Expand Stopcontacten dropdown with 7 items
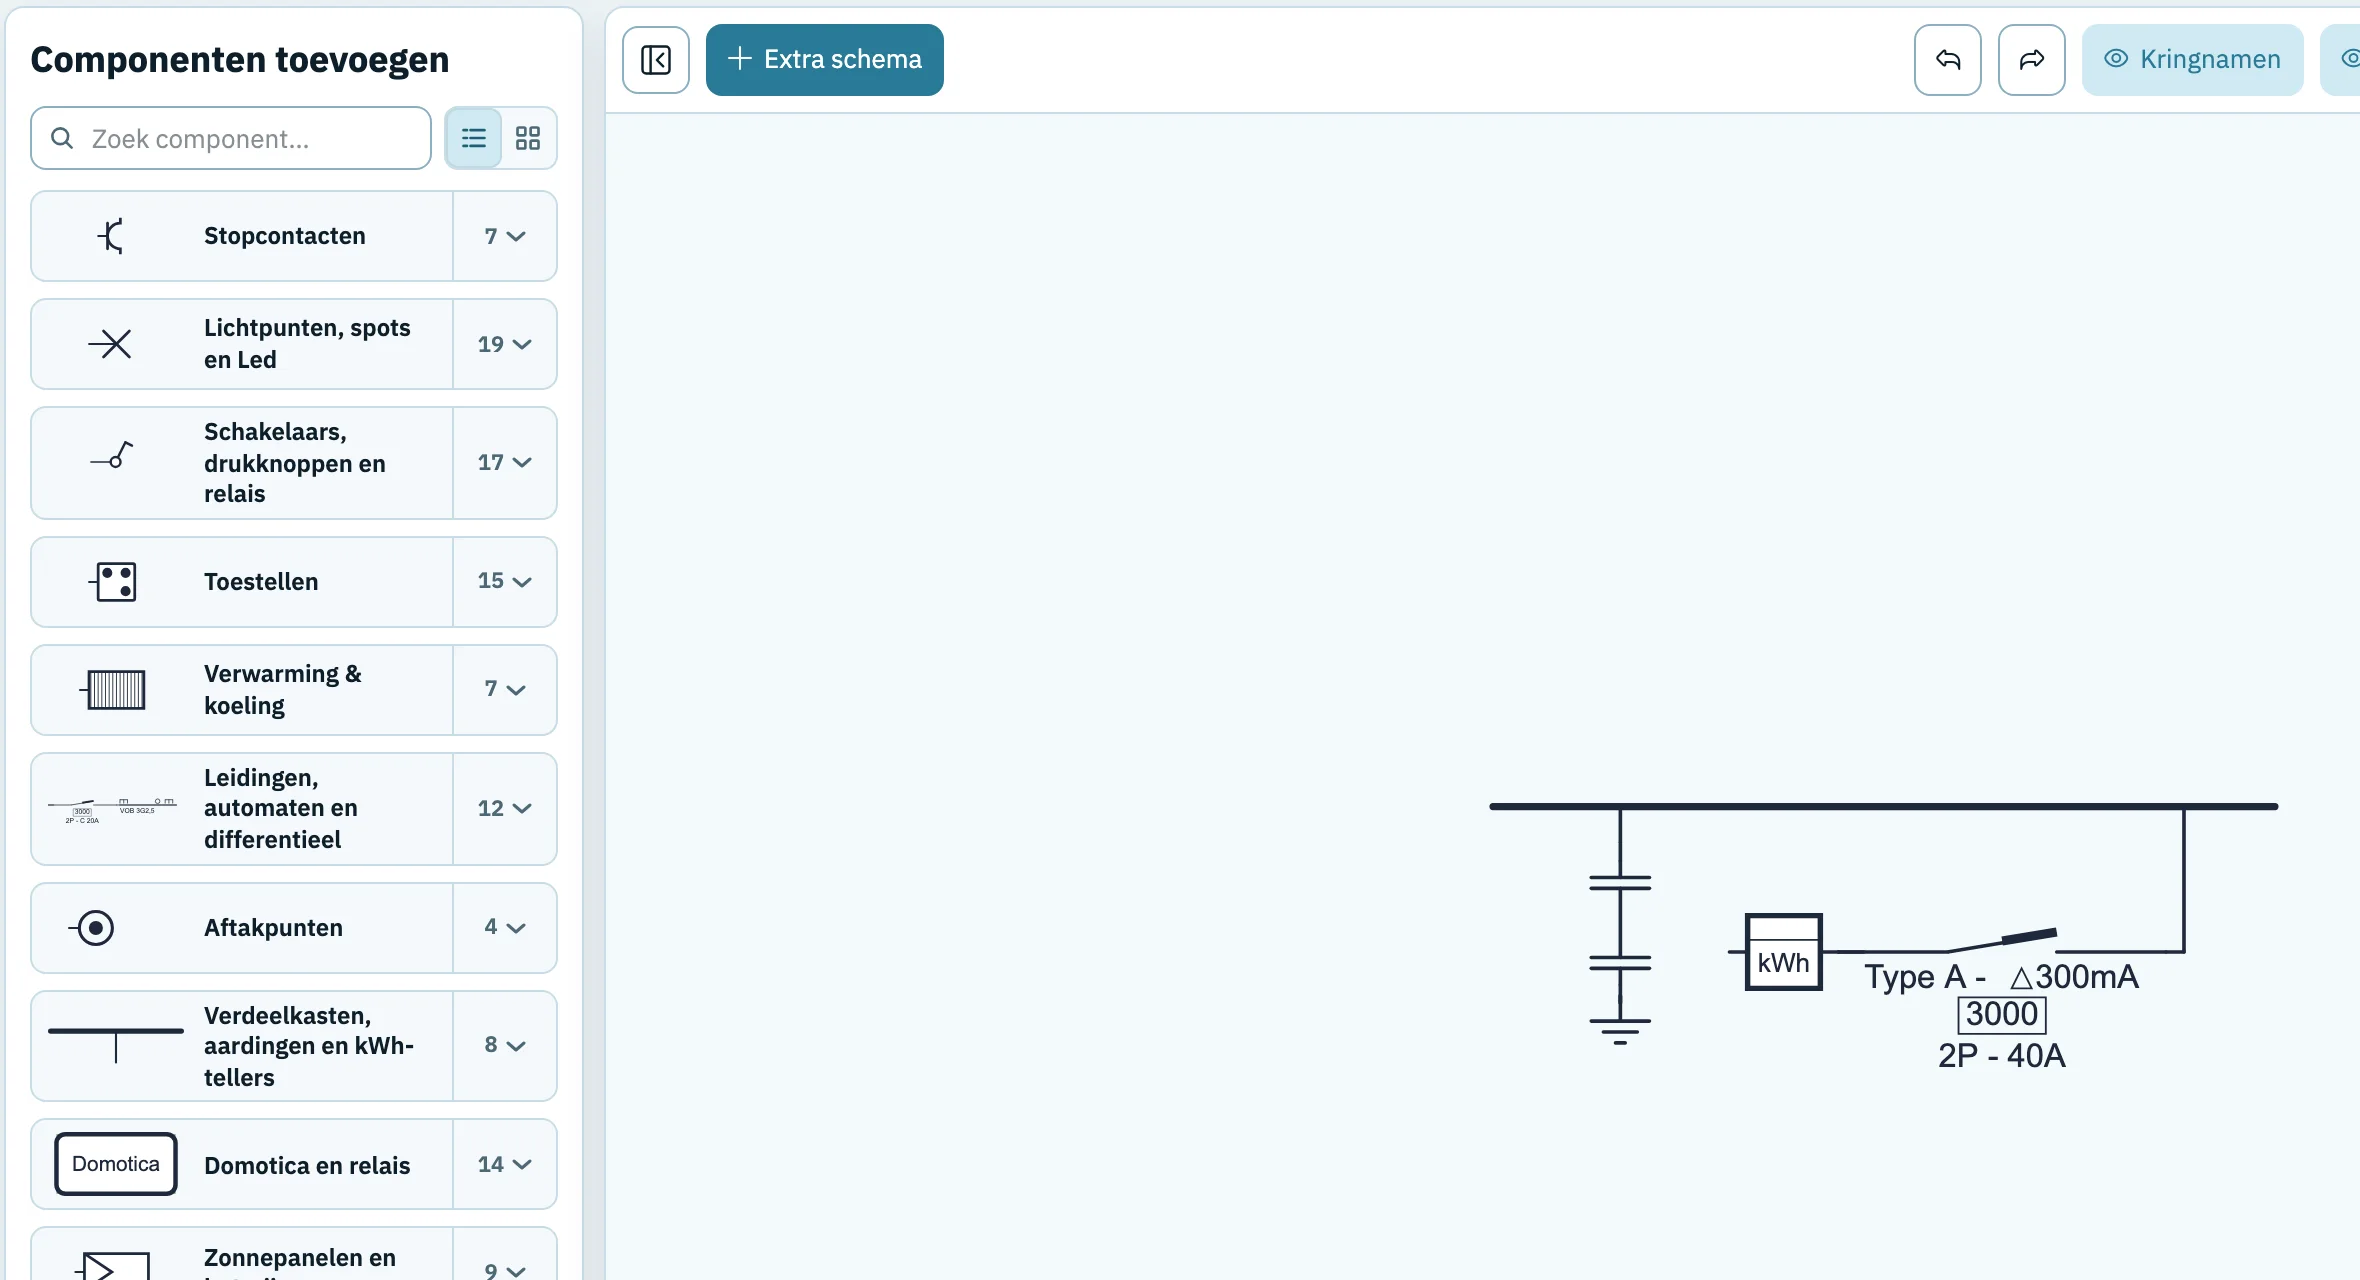 (505, 236)
